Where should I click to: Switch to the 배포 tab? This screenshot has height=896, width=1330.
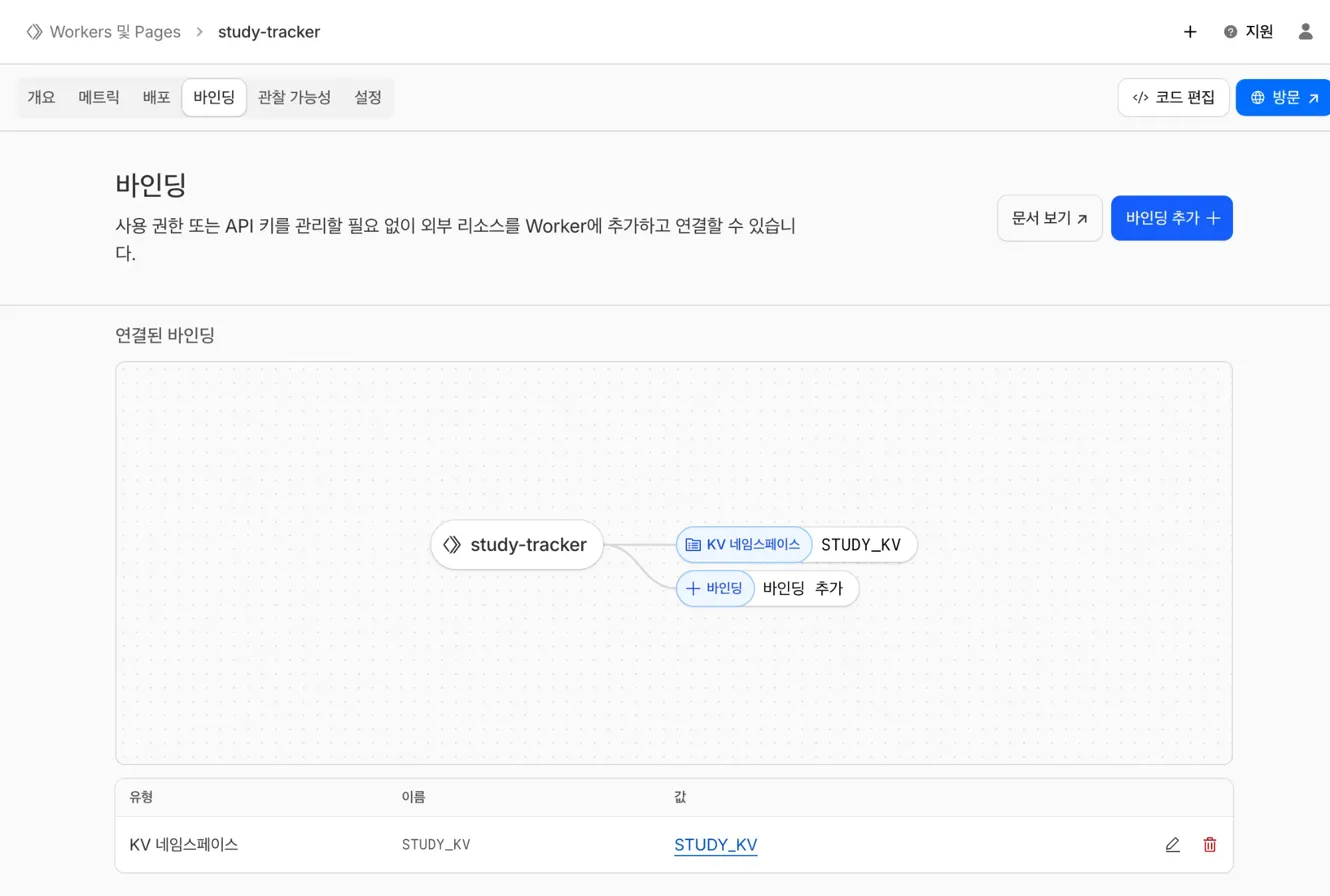pos(157,98)
